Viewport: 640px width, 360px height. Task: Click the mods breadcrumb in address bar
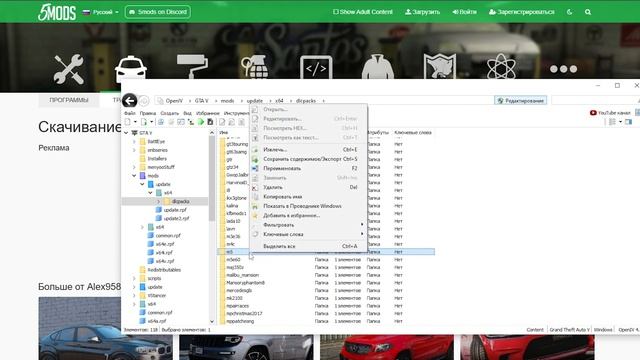tap(227, 100)
